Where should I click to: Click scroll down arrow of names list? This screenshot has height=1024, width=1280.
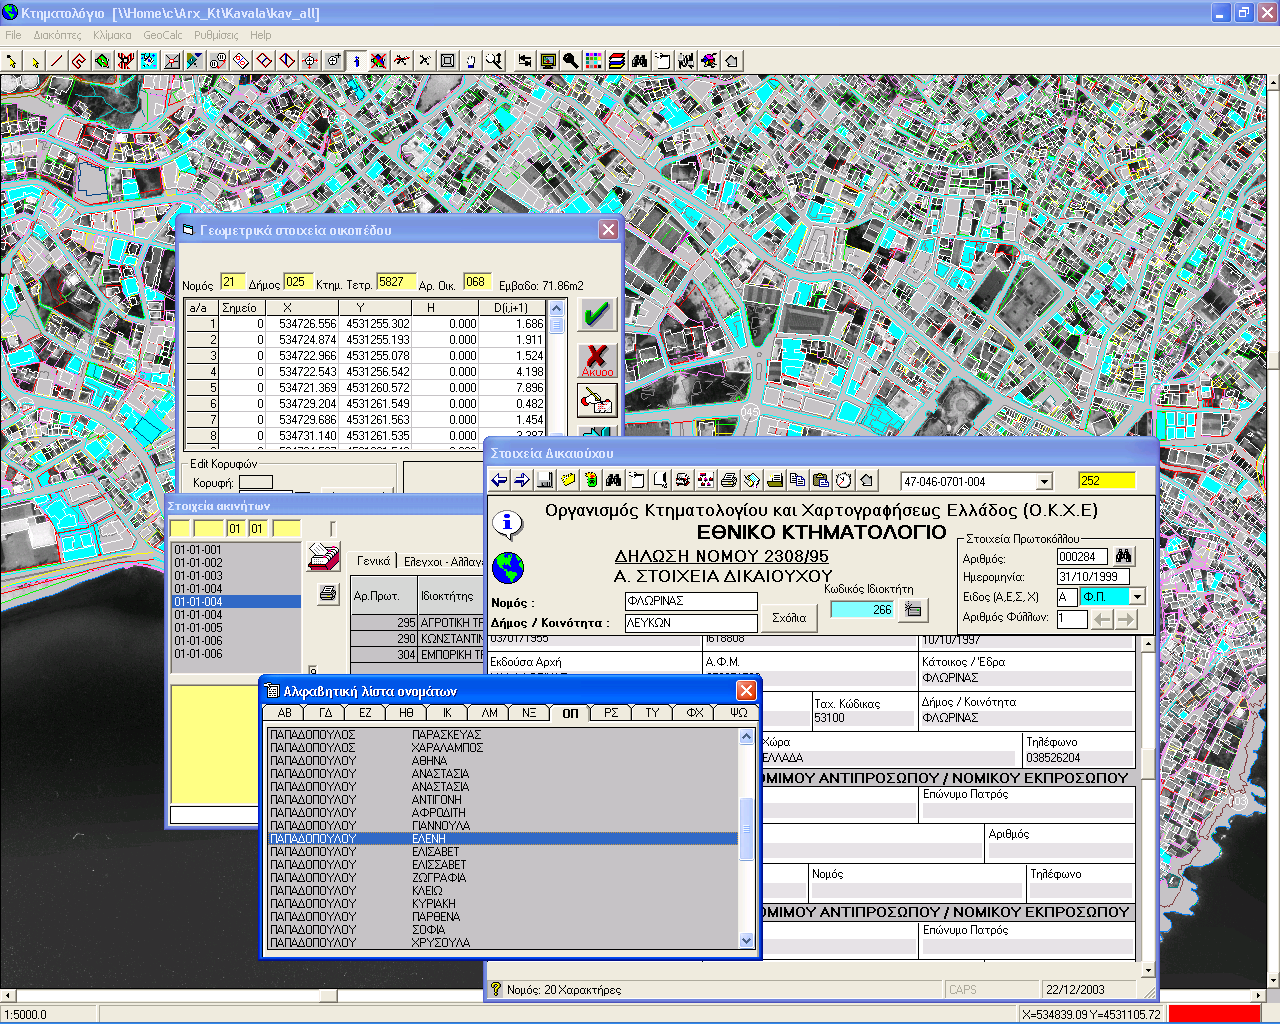pos(746,940)
